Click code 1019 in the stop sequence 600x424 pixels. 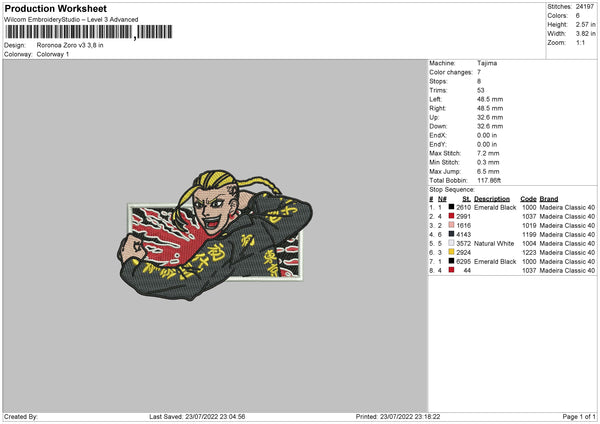click(x=529, y=225)
